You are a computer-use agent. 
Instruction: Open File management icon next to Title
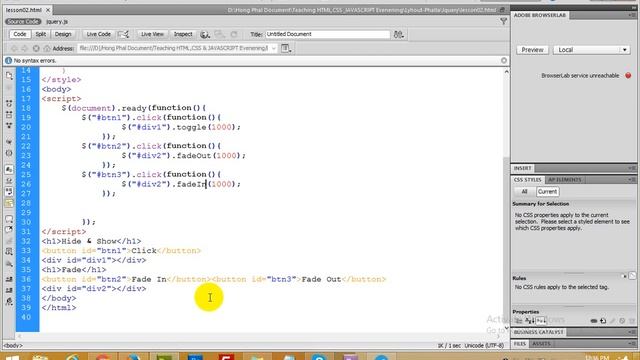(398, 35)
